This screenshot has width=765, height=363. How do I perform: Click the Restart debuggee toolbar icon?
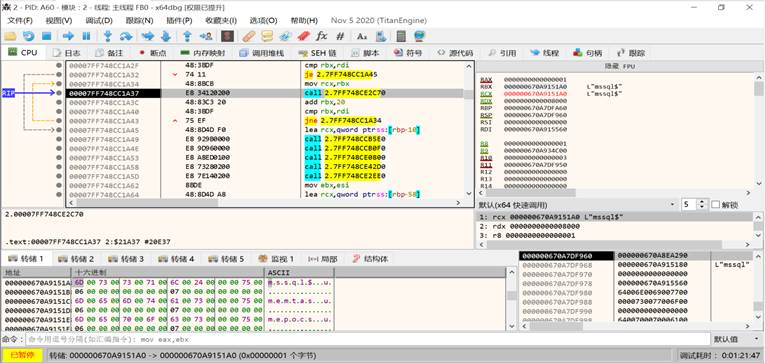pos(28,36)
